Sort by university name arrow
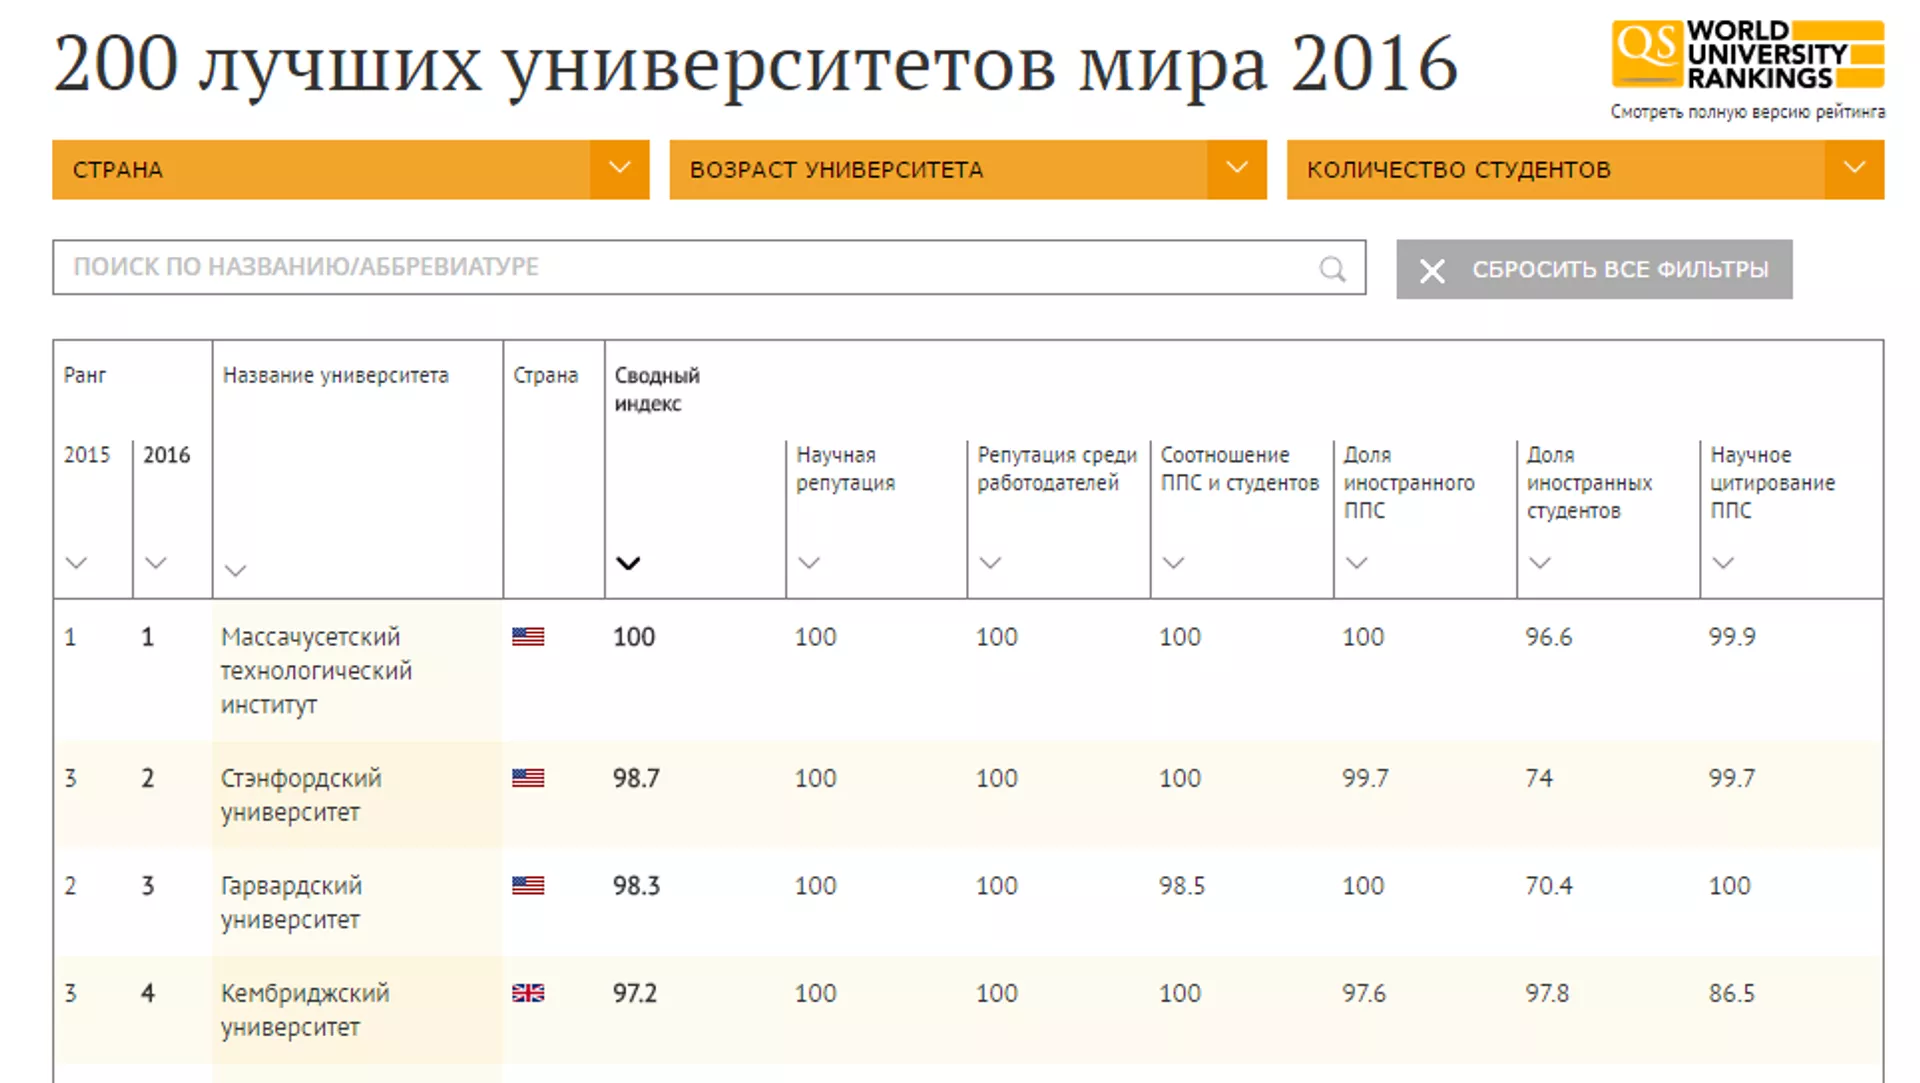Image resolution: width=1920 pixels, height=1083 pixels. (235, 571)
